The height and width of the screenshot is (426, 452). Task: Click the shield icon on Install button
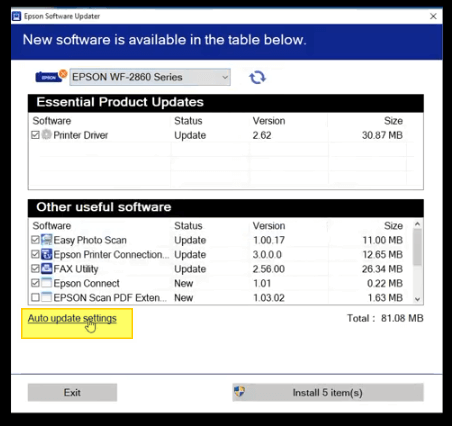tap(239, 392)
